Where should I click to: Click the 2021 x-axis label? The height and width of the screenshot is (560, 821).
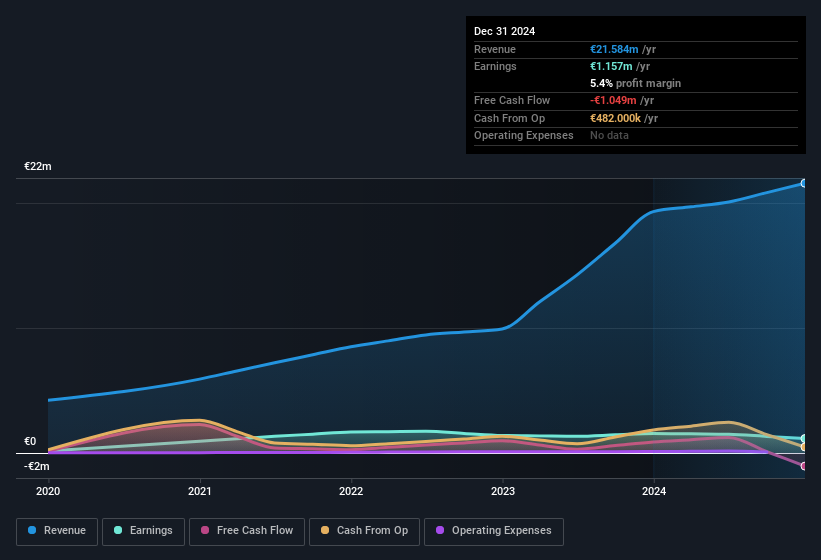pos(199,491)
